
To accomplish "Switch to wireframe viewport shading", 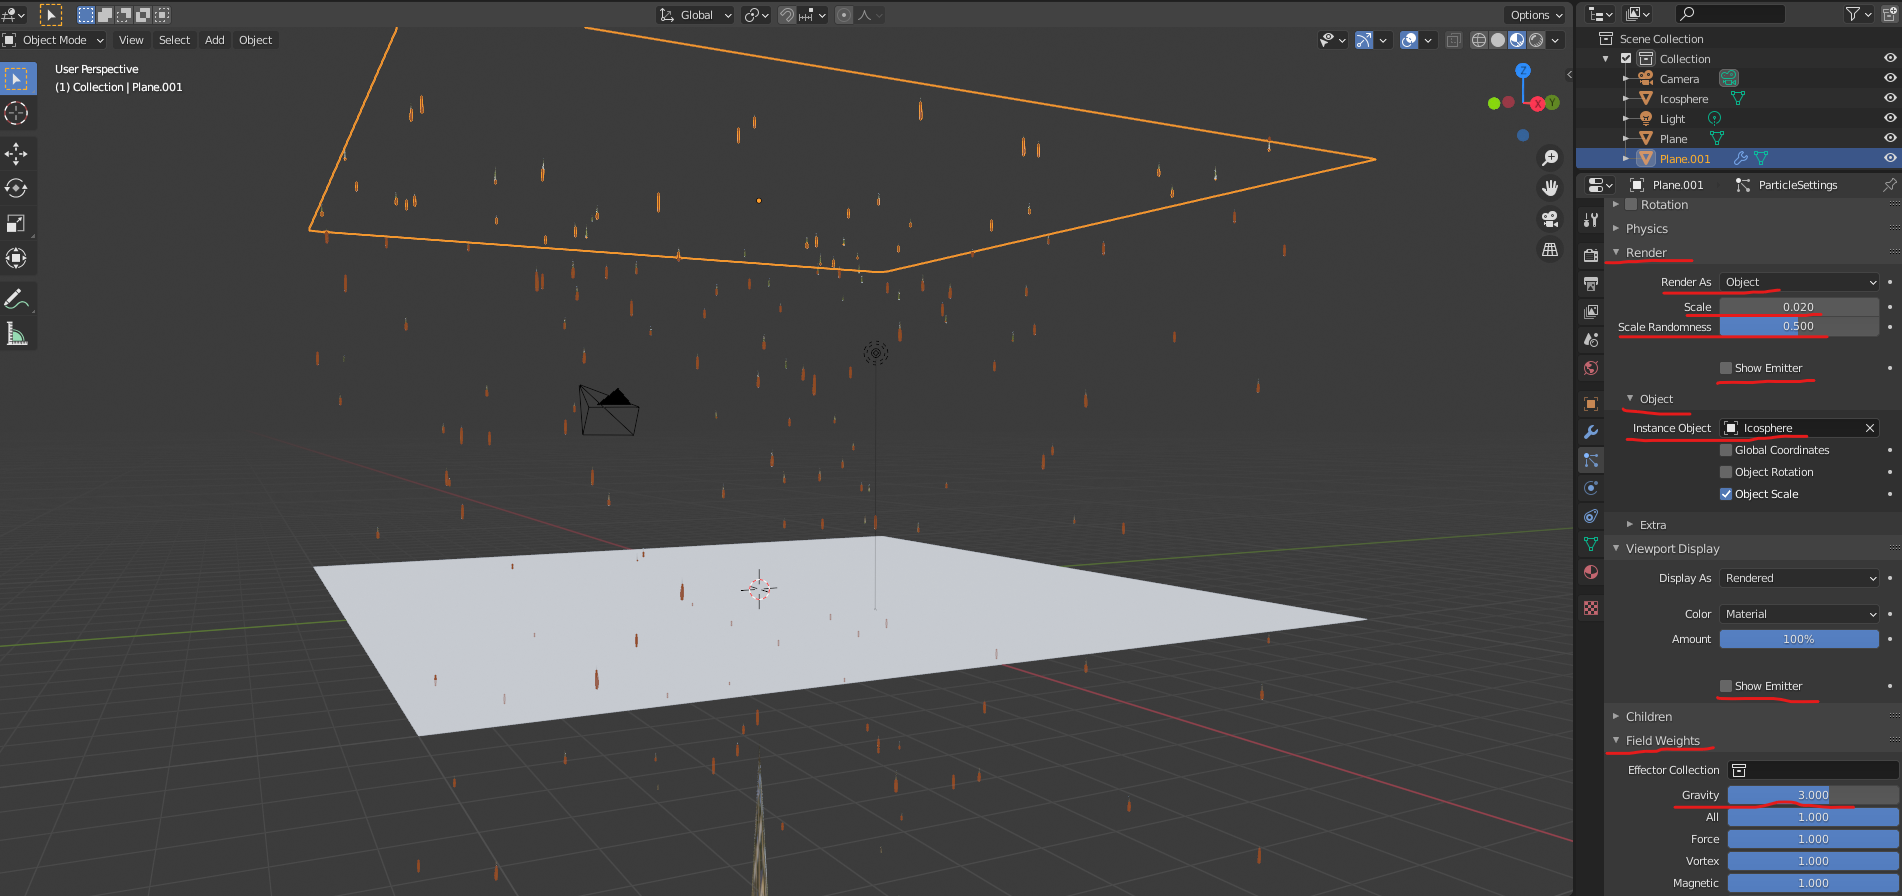I will coord(1479,40).
